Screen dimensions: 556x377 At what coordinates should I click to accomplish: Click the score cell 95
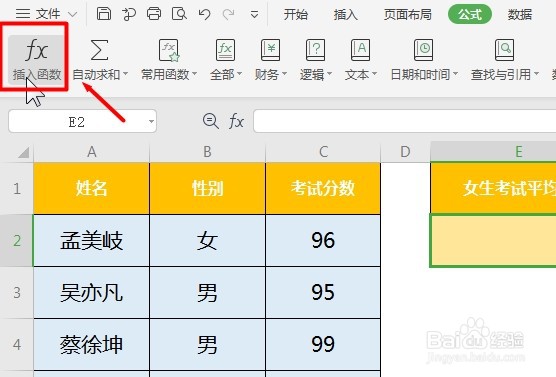point(323,293)
